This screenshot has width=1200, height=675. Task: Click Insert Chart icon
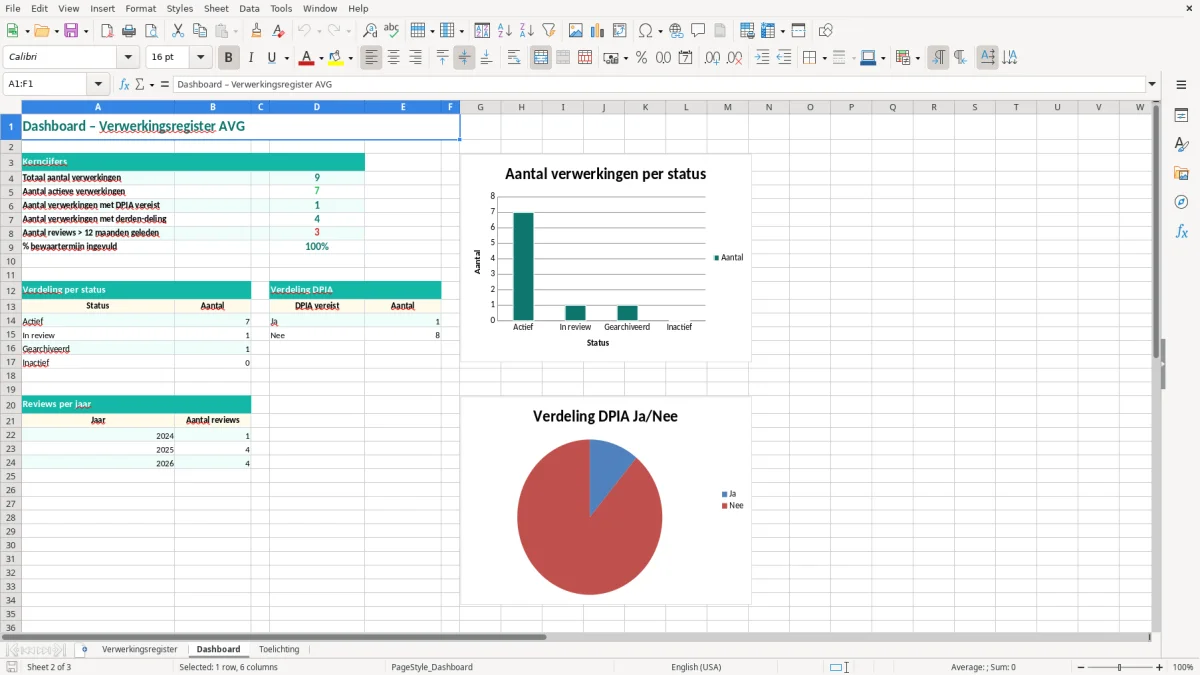(x=598, y=31)
